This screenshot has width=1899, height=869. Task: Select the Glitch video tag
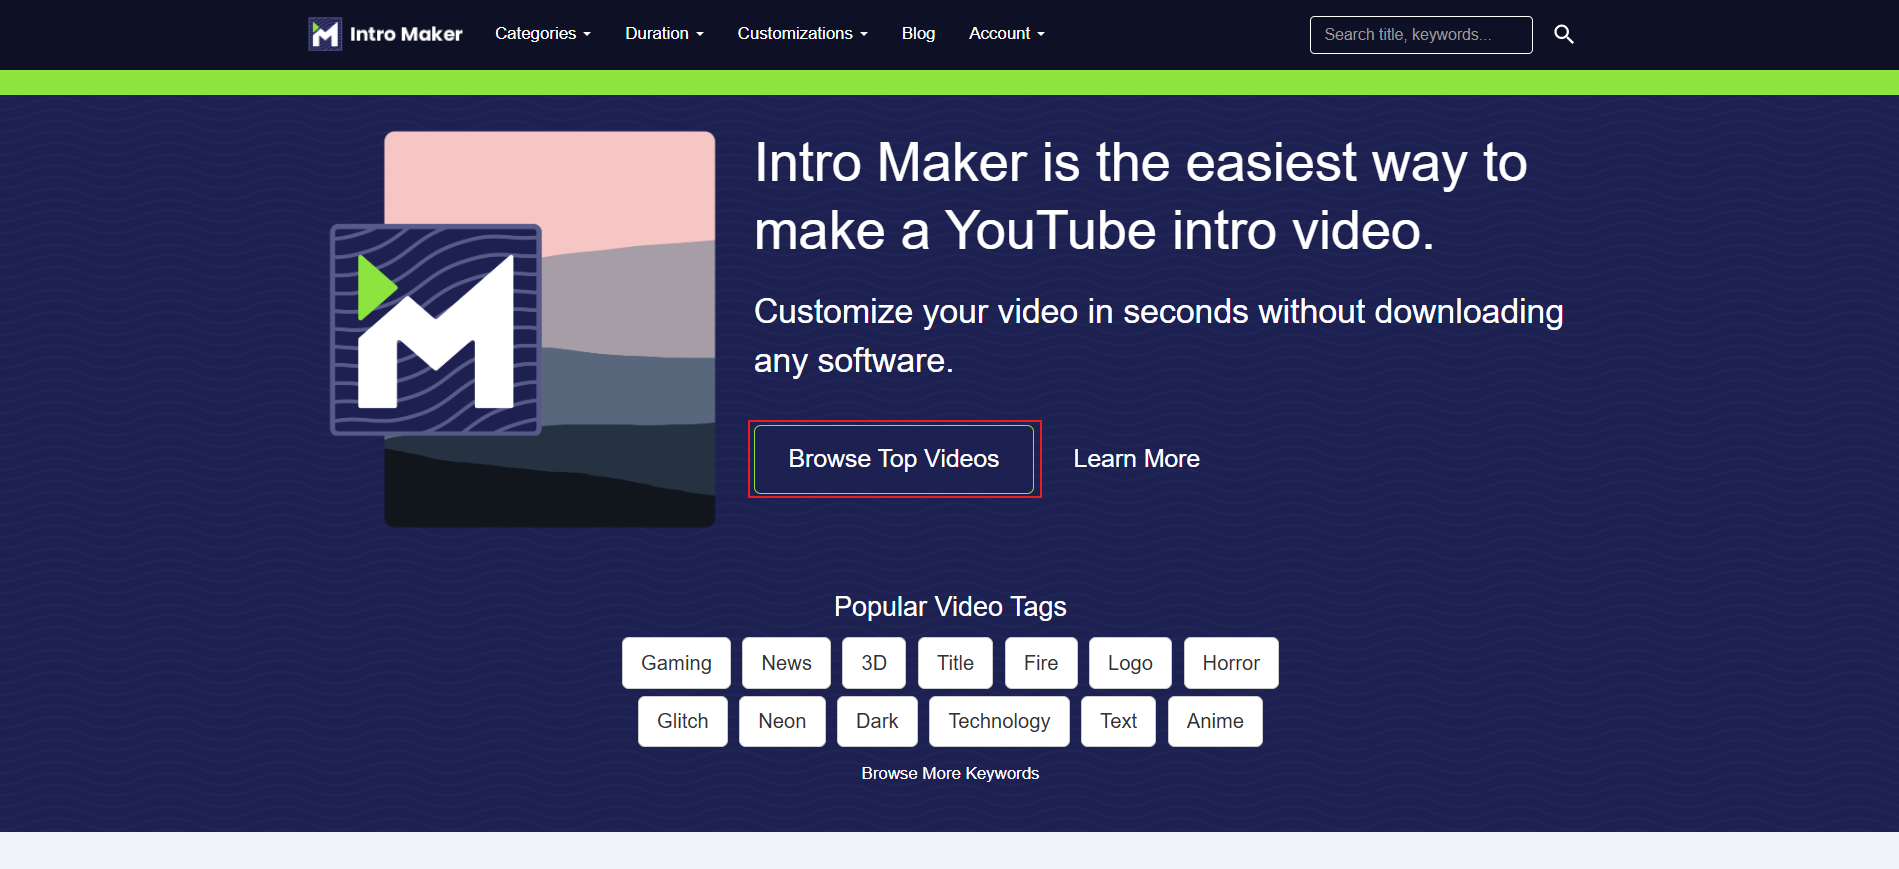(683, 721)
